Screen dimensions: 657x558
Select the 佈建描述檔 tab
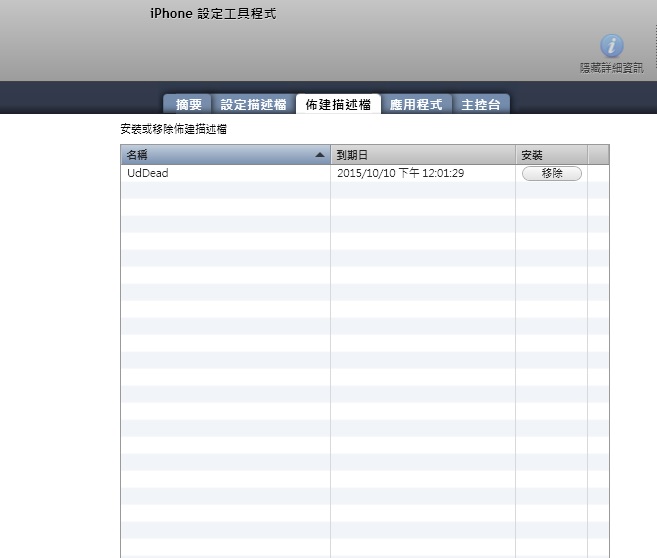point(338,104)
